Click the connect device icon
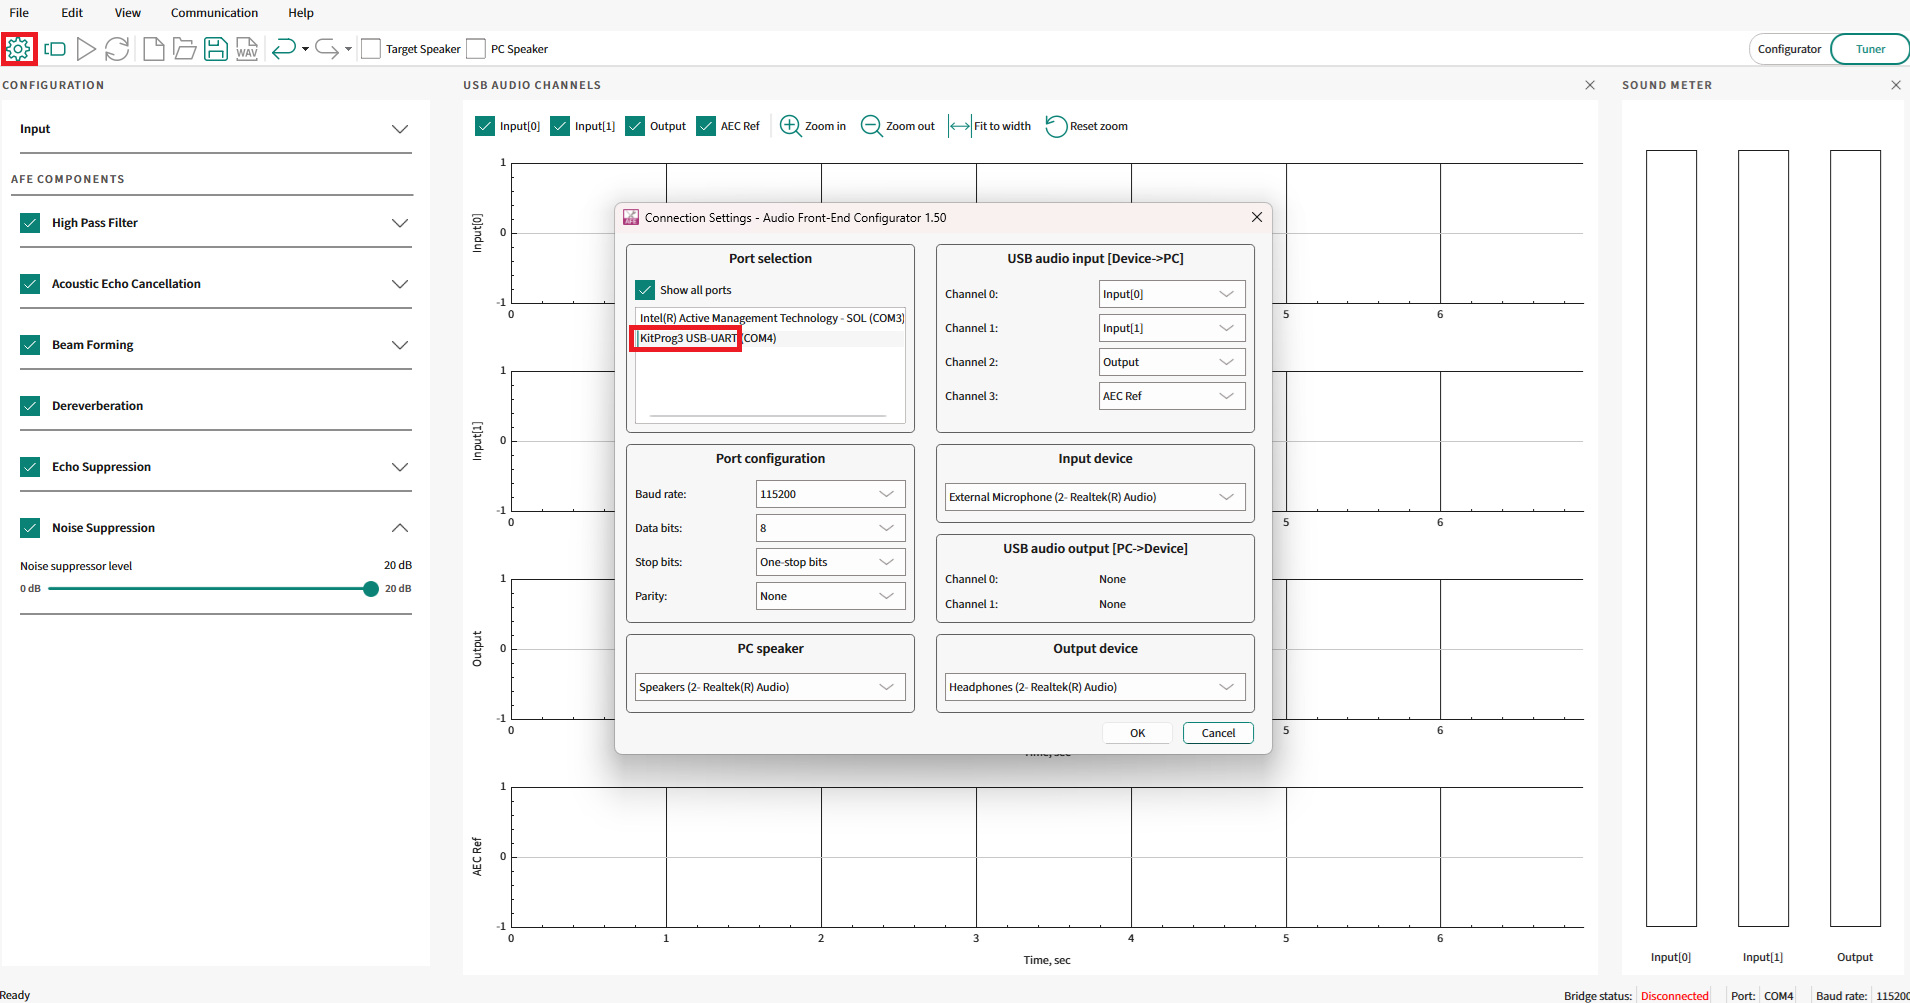The width and height of the screenshot is (1910, 1003). [55, 49]
